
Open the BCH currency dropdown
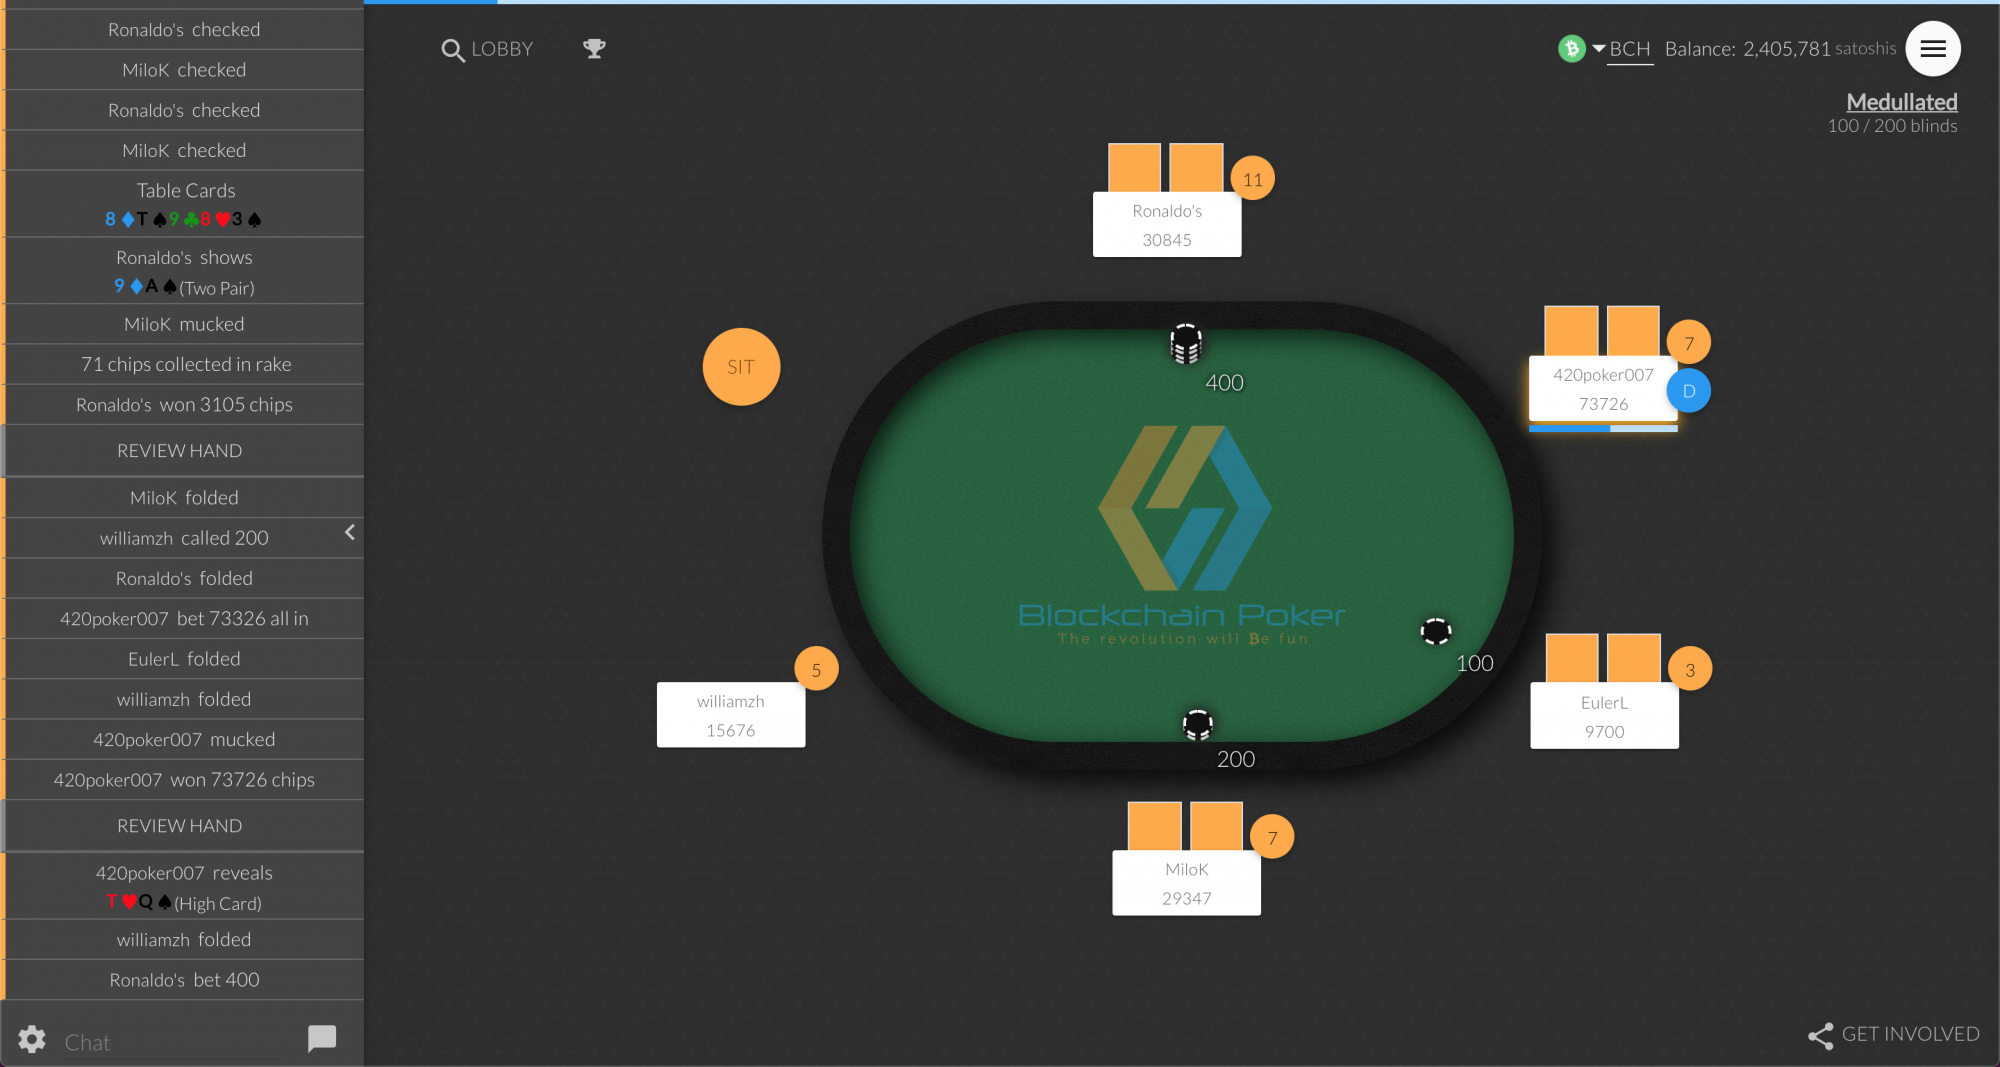(x=1606, y=48)
